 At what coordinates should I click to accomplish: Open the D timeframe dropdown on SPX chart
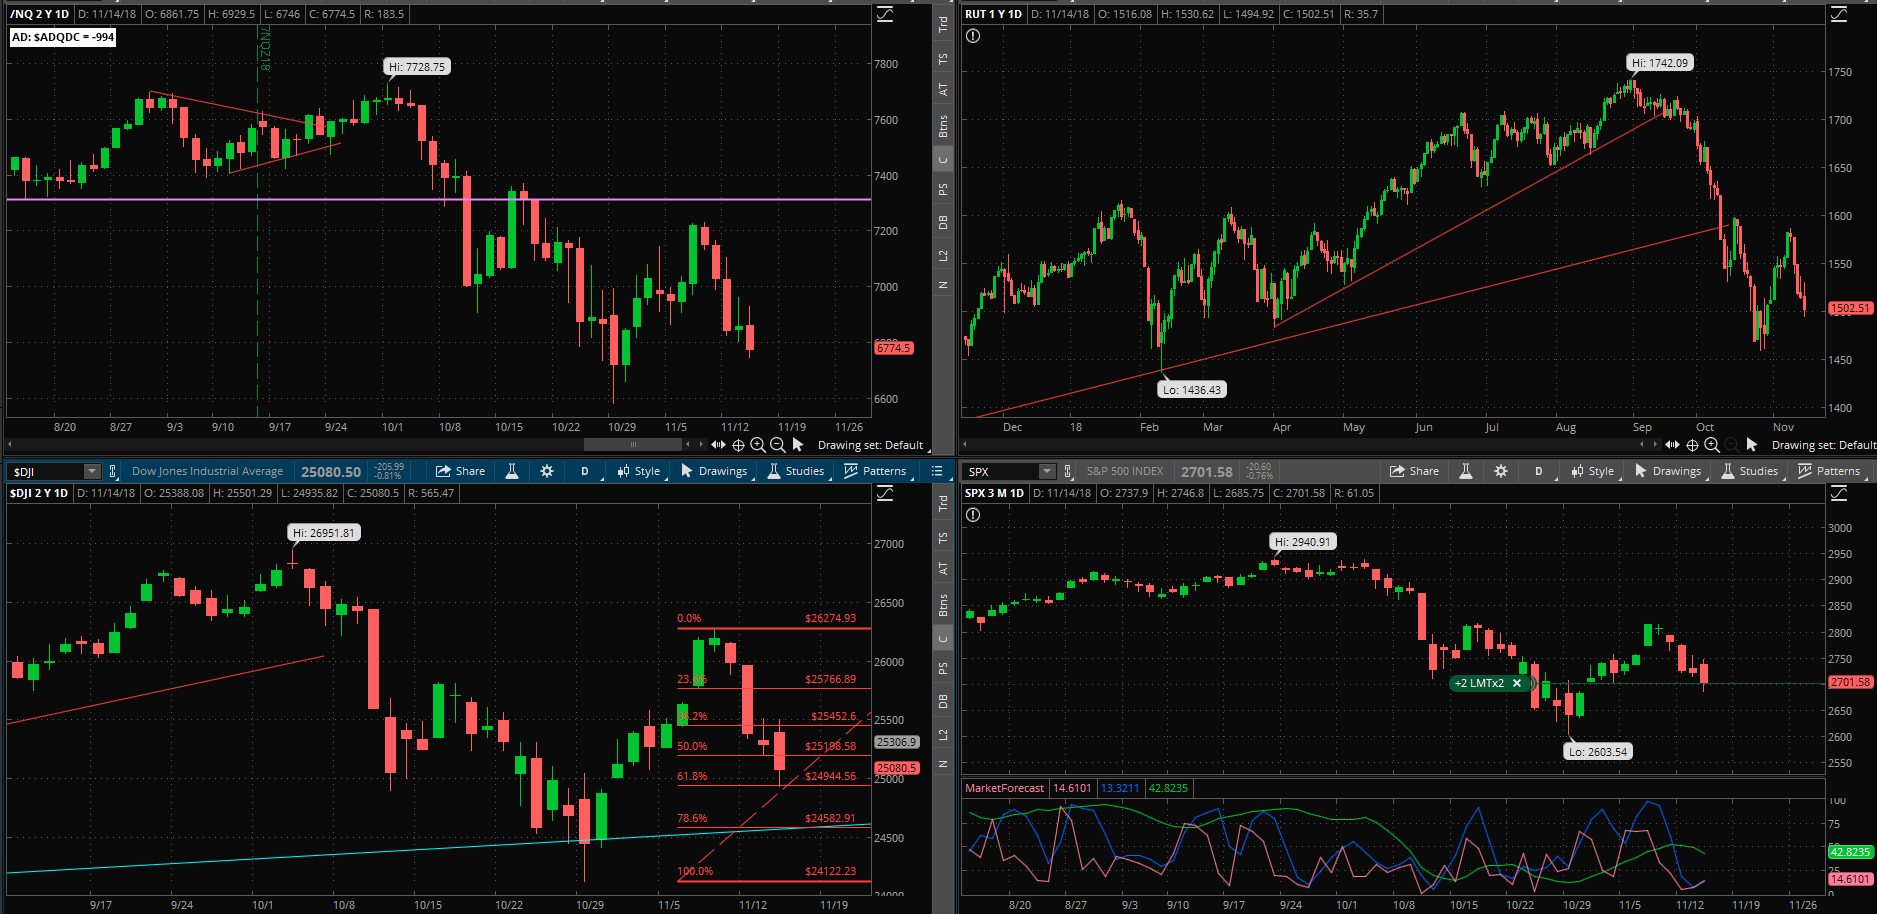point(1540,471)
